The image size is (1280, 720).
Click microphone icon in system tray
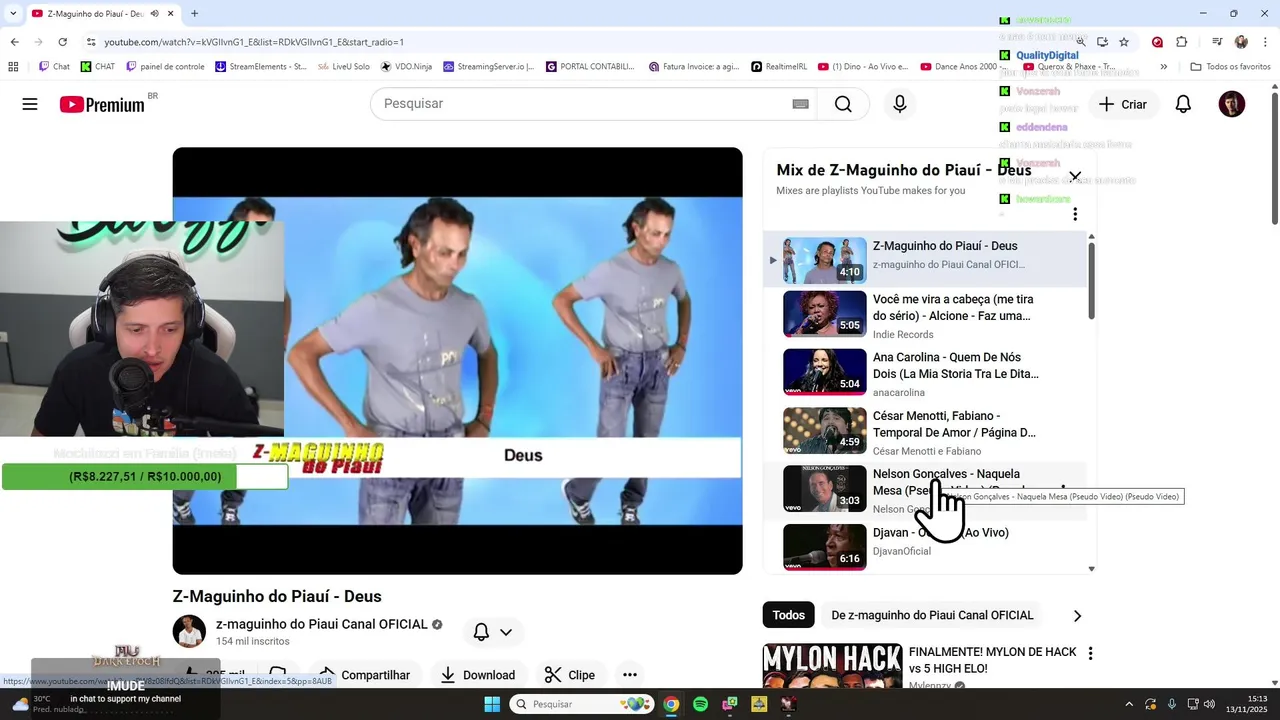pos(1172,704)
